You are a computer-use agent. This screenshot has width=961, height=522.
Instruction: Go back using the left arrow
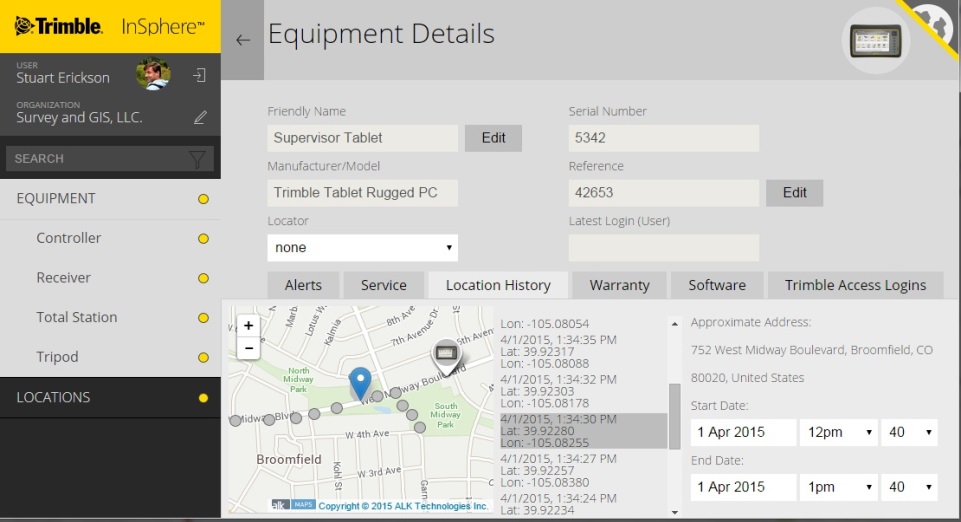243,40
